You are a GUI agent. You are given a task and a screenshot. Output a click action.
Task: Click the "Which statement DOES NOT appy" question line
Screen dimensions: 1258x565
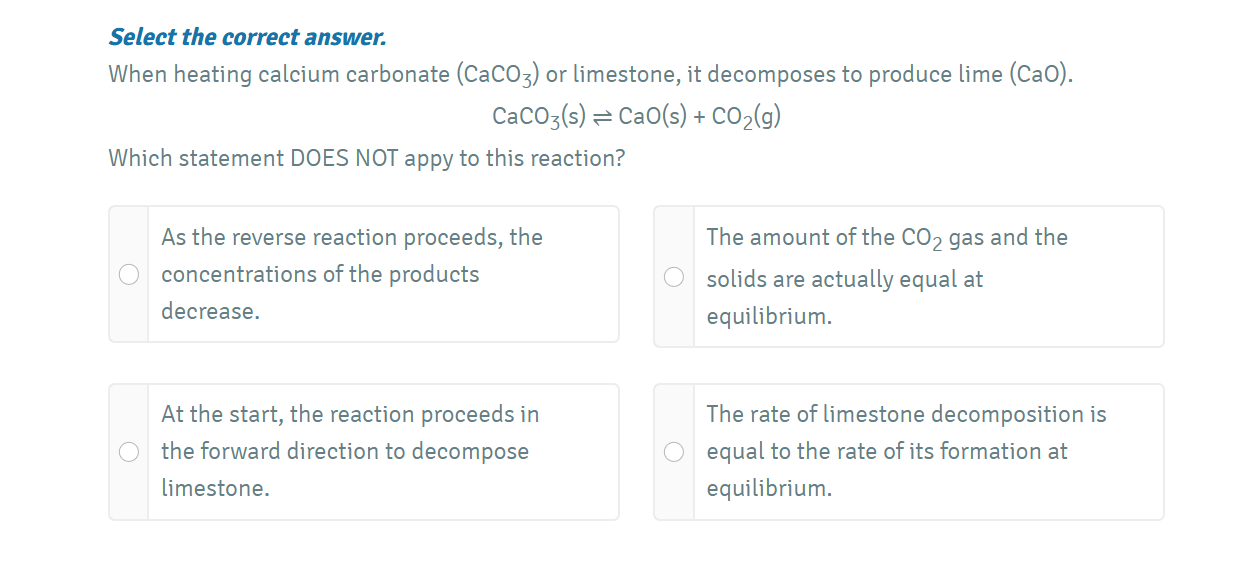coord(366,158)
